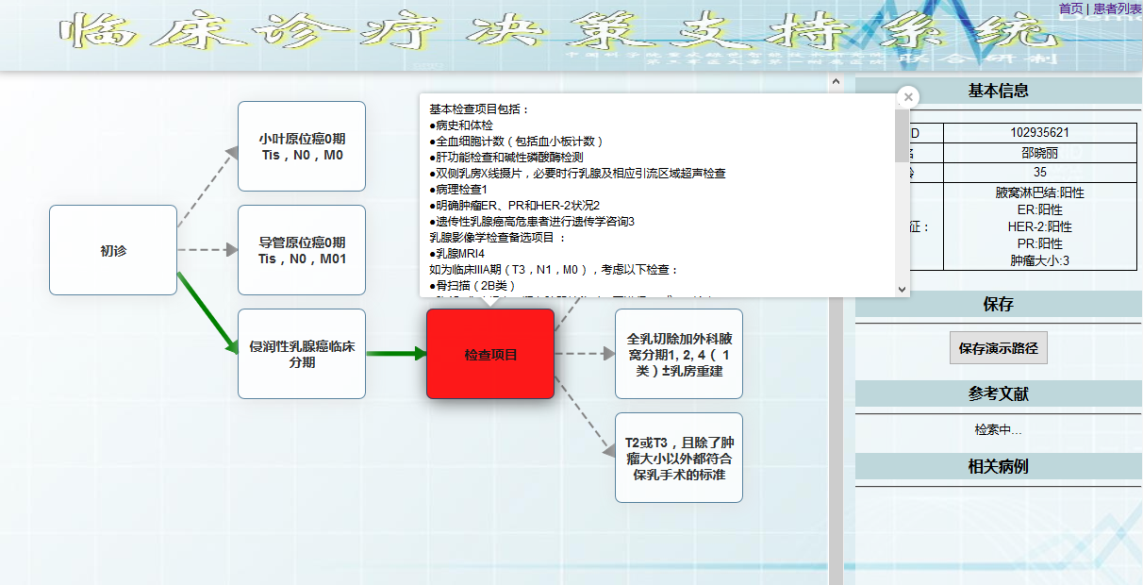Close the examination items popup

(907, 97)
